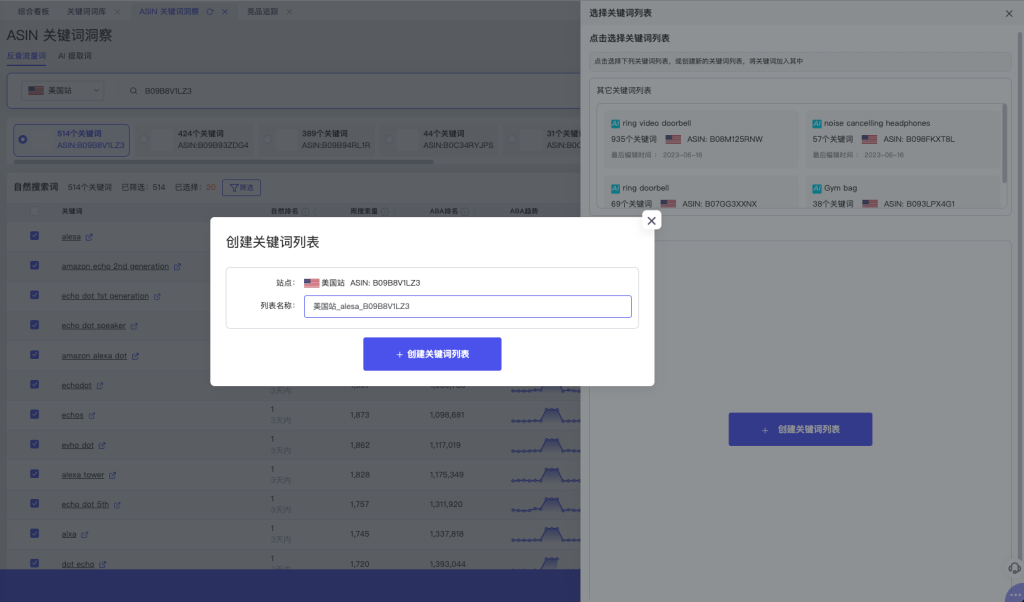Uncheck the alexa tower row checkbox
Screen dimensions: 1024x602
click(x=35, y=473)
